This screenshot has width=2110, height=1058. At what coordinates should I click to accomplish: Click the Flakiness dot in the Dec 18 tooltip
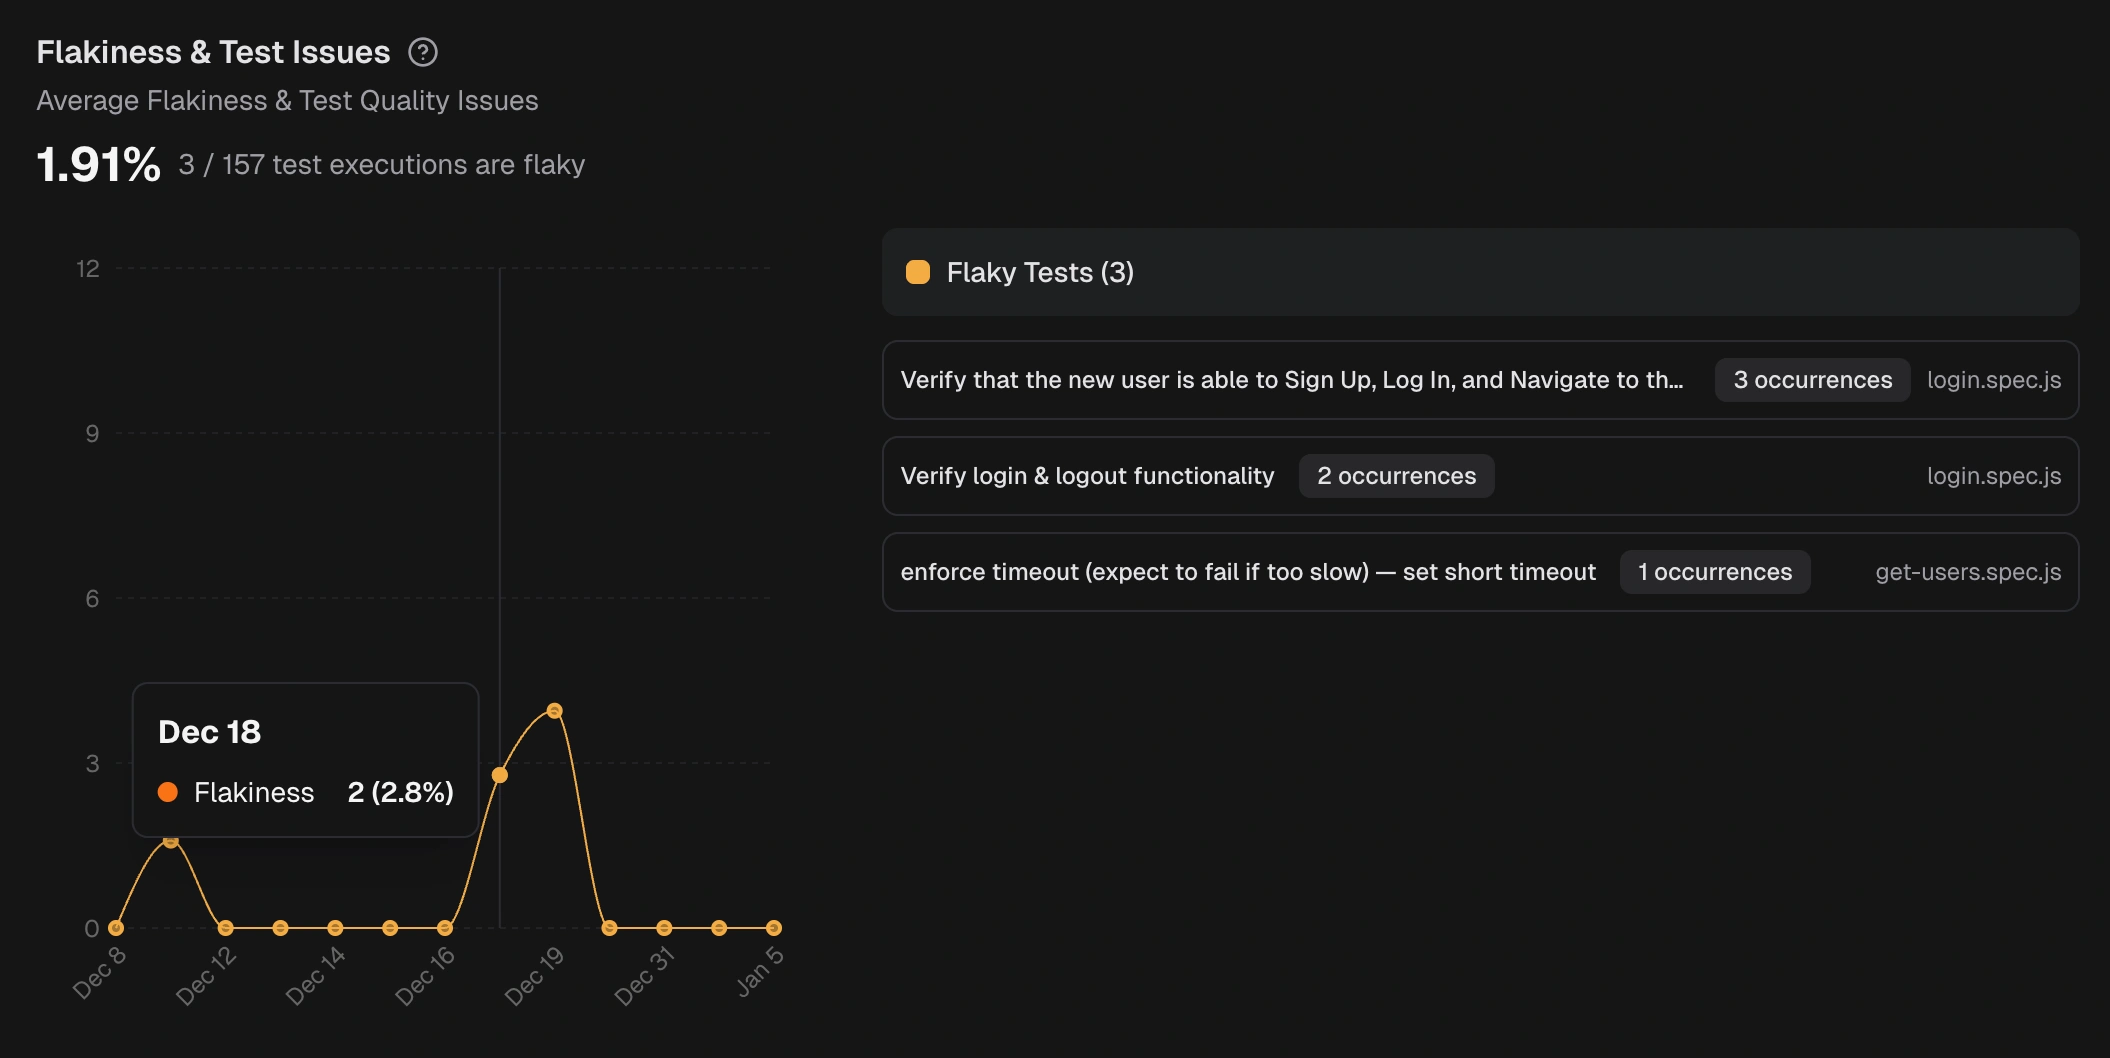168,793
